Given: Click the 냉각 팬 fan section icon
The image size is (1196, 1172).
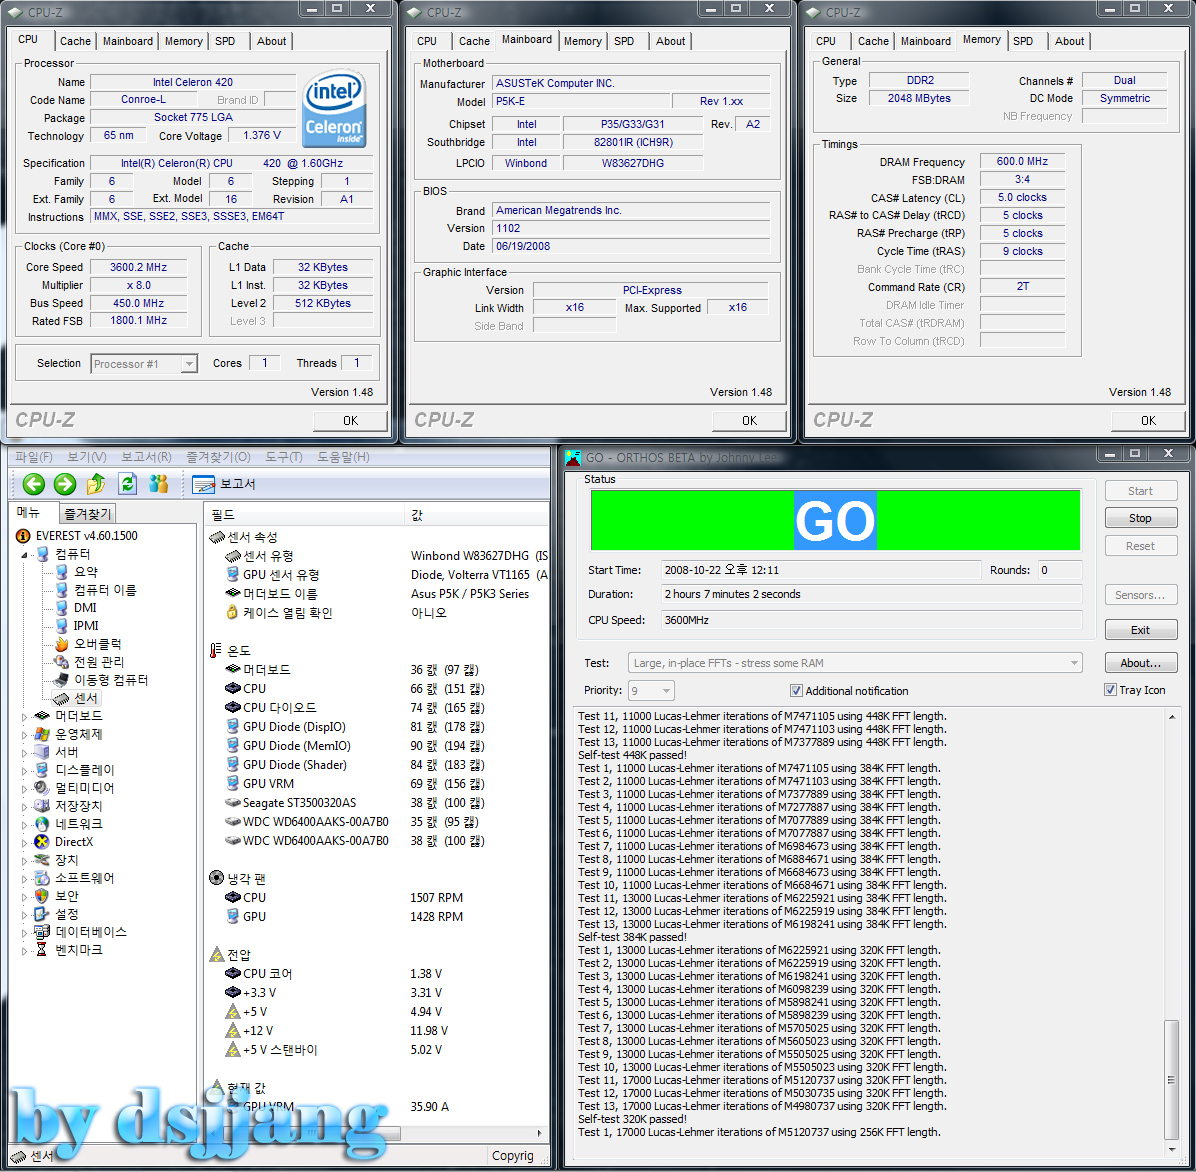Looking at the screenshot, I should click(217, 878).
